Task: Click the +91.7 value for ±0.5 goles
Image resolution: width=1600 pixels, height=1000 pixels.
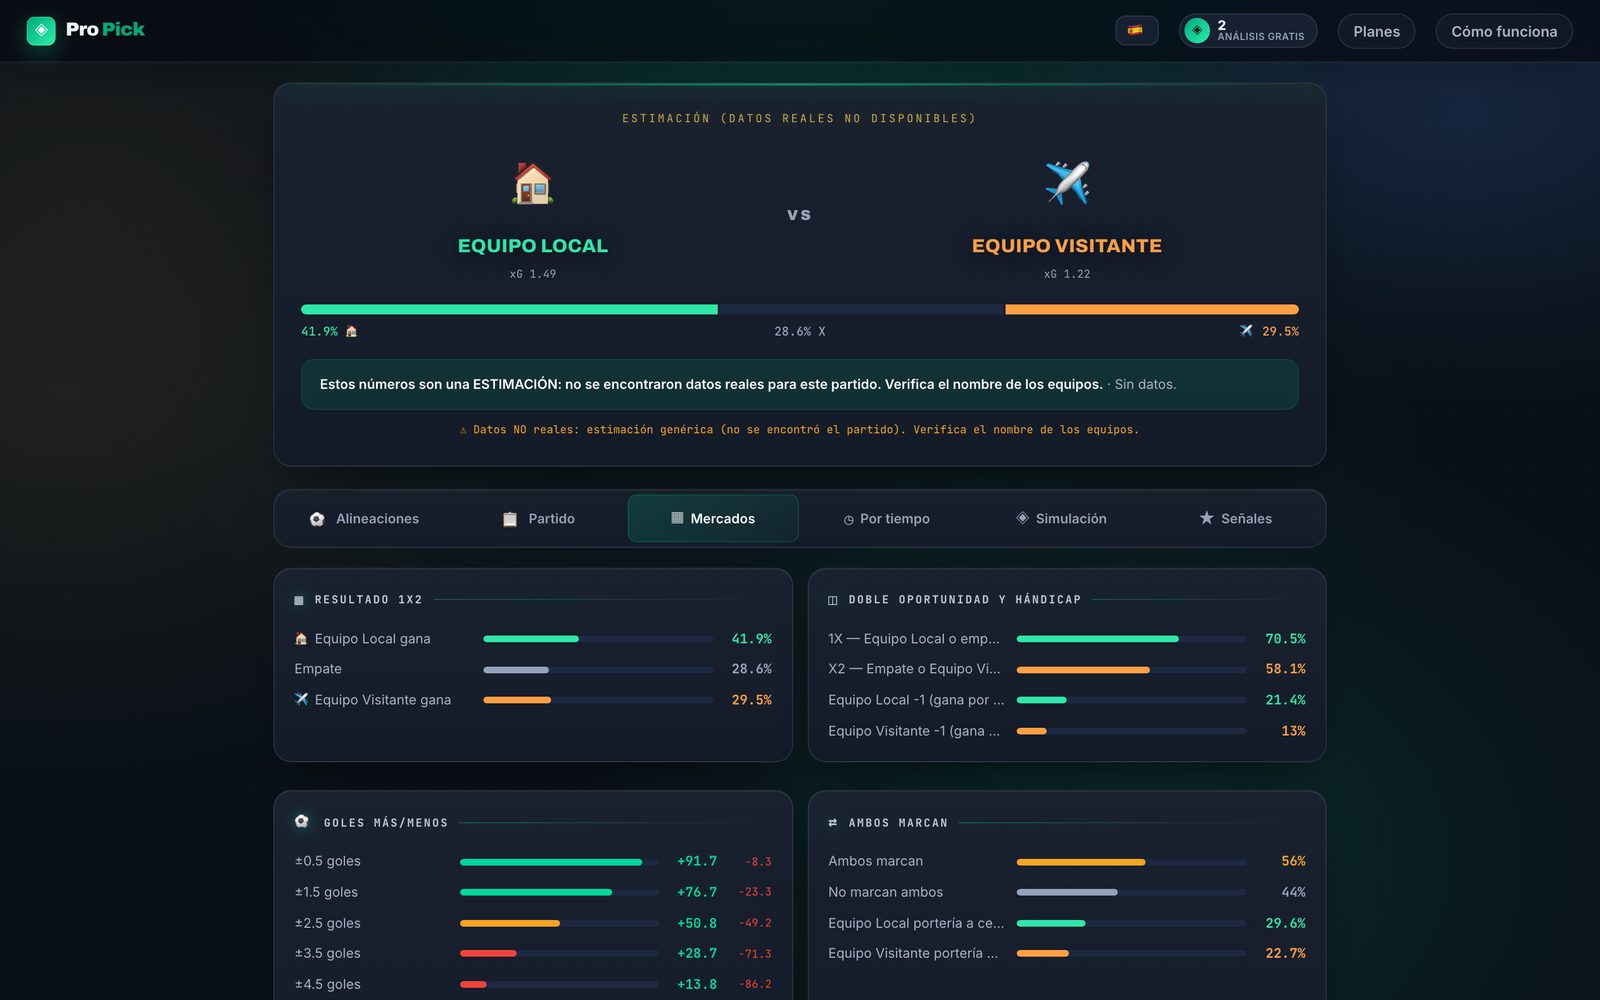Action: tap(697, 861)
